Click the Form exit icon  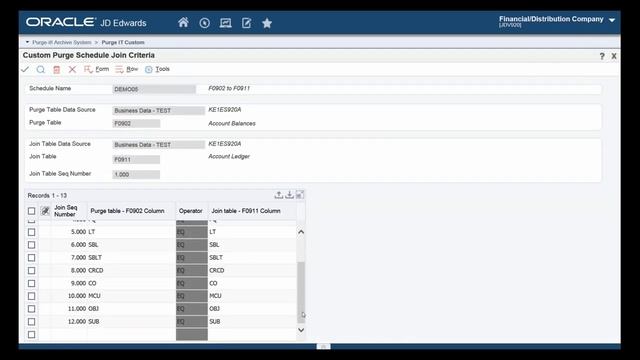[88, 69]
